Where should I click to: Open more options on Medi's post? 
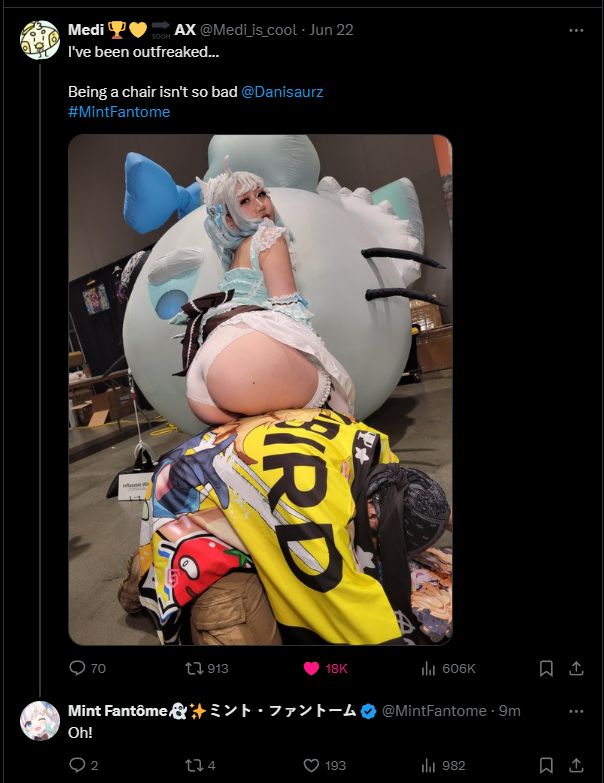(576, 30)
